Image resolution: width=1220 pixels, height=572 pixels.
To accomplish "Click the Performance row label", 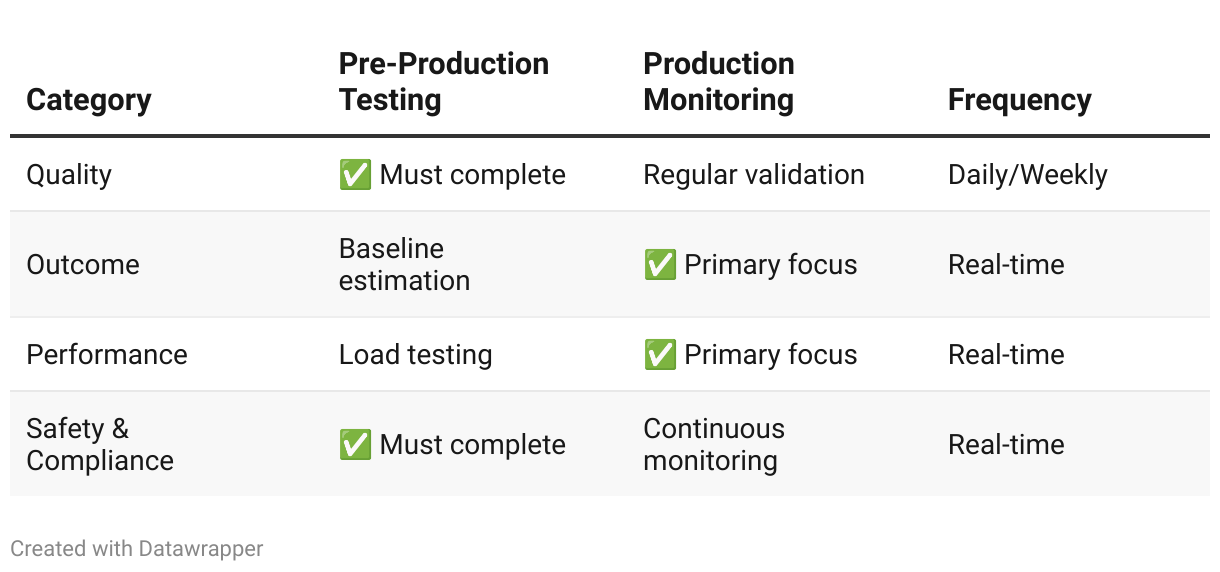I will point(107,355).
